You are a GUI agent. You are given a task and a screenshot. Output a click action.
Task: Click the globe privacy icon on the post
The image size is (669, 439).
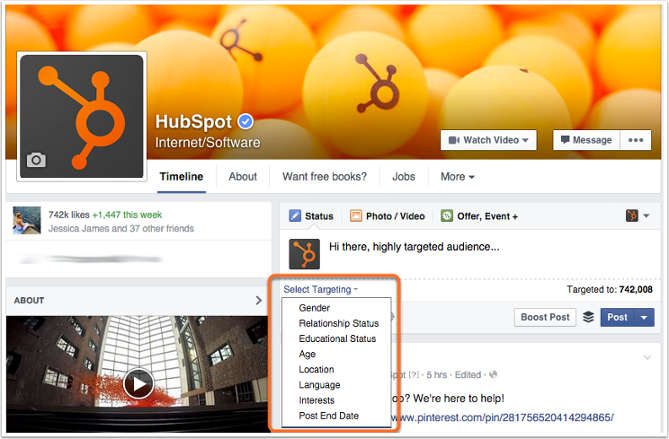tap(493, 375)
